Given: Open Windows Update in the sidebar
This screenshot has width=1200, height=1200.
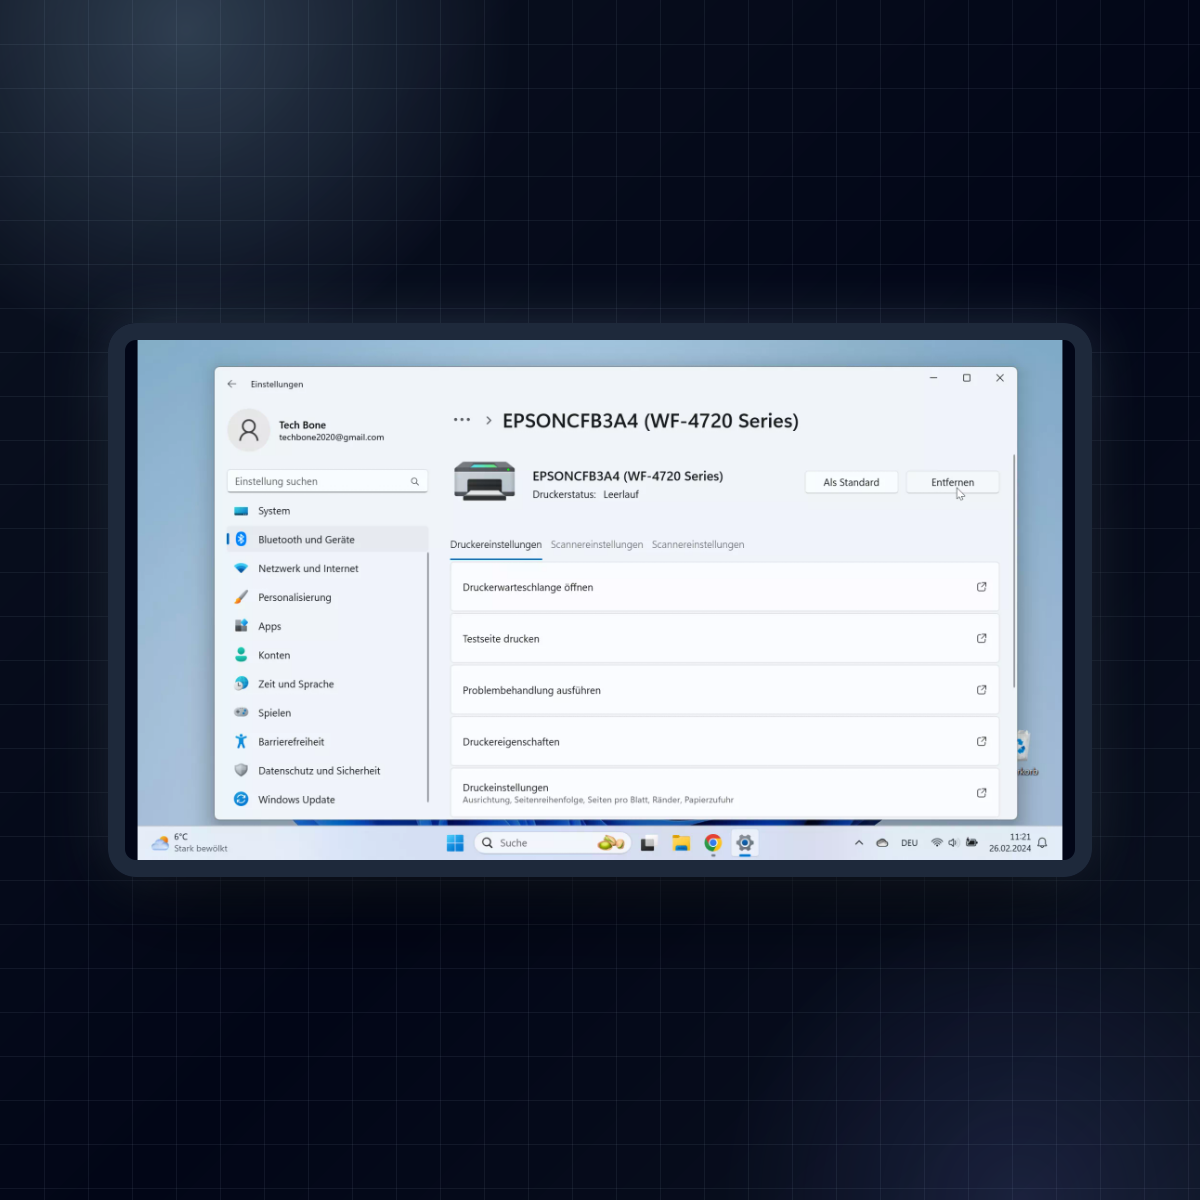Looking at the screenshot, I should pyautogui.click(x=327, y=799).
